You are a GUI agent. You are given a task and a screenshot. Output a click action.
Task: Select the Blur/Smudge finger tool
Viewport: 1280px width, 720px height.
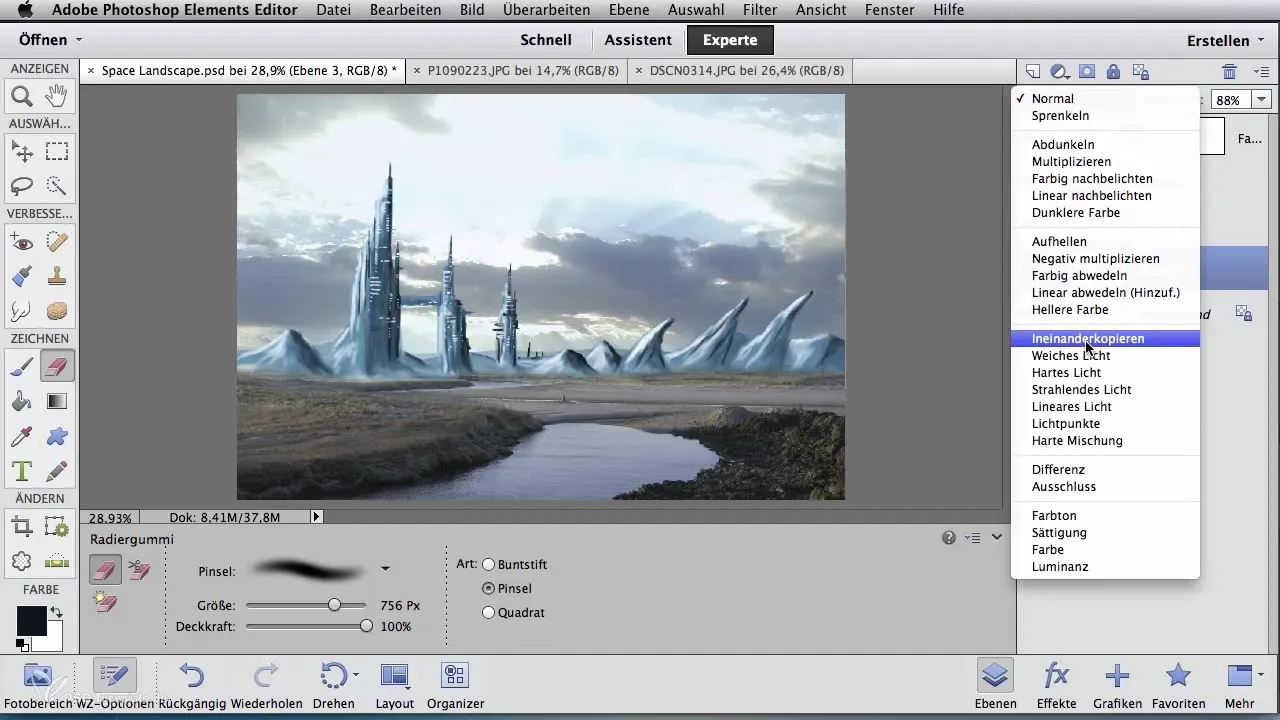(x=22, y=311)
